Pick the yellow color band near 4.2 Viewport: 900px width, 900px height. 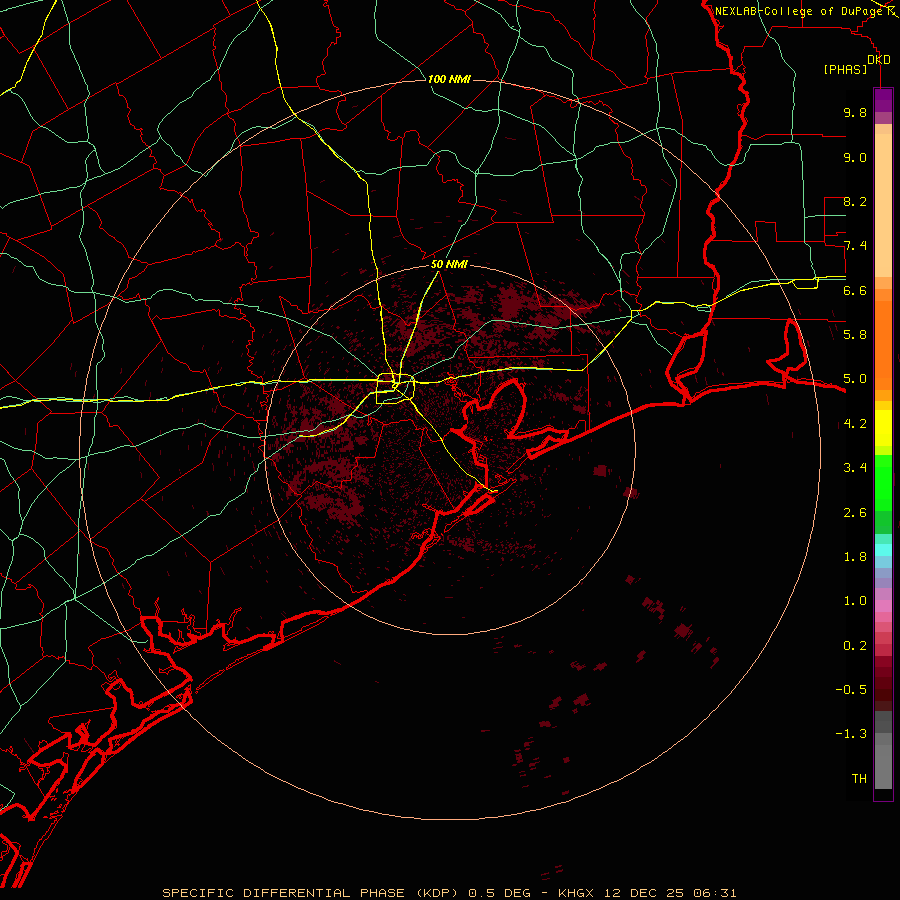[883, 428]
